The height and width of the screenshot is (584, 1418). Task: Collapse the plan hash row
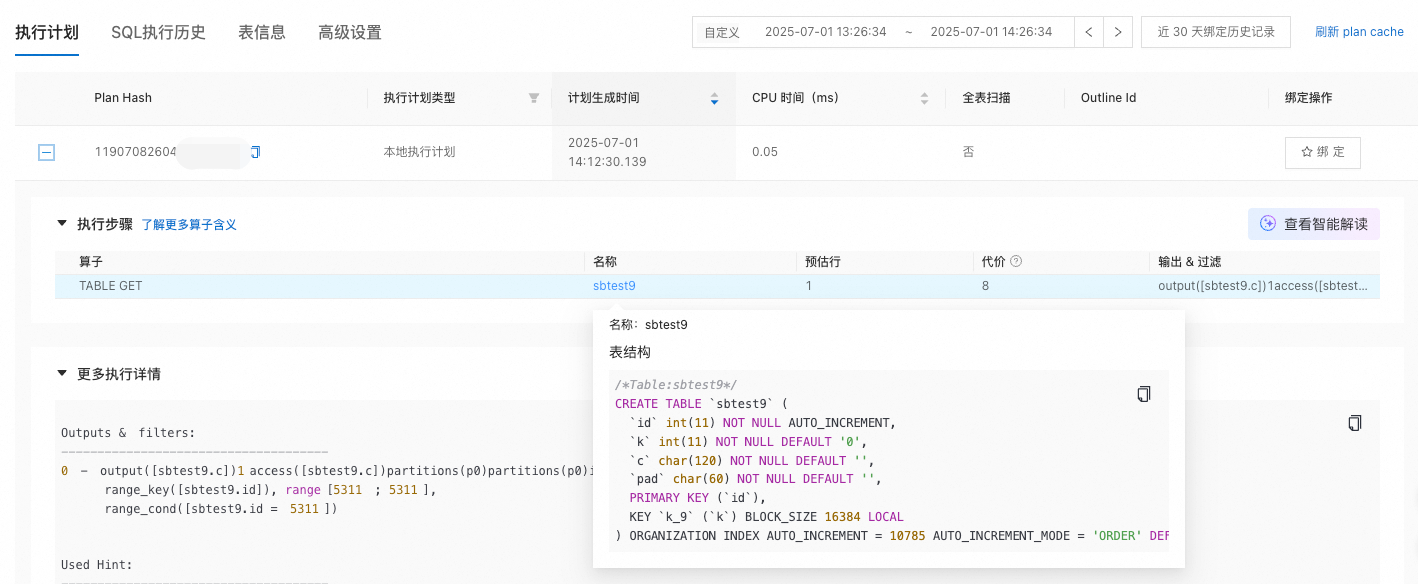pos(46,152)
